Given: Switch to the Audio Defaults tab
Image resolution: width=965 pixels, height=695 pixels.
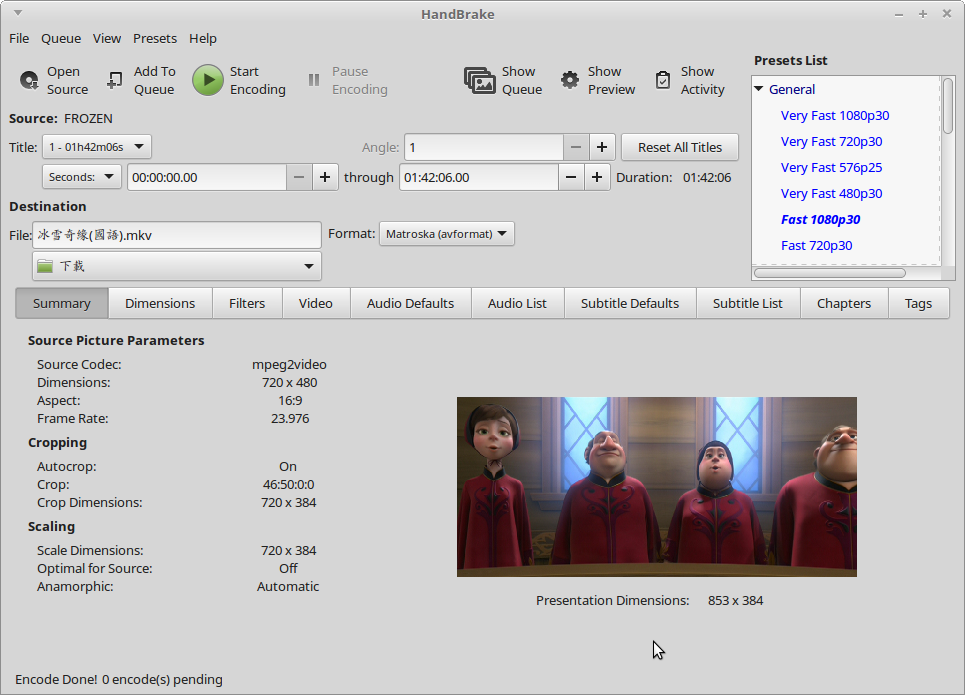Looking at the screenshot, I should pyautogui.click(x=410, y=303).
